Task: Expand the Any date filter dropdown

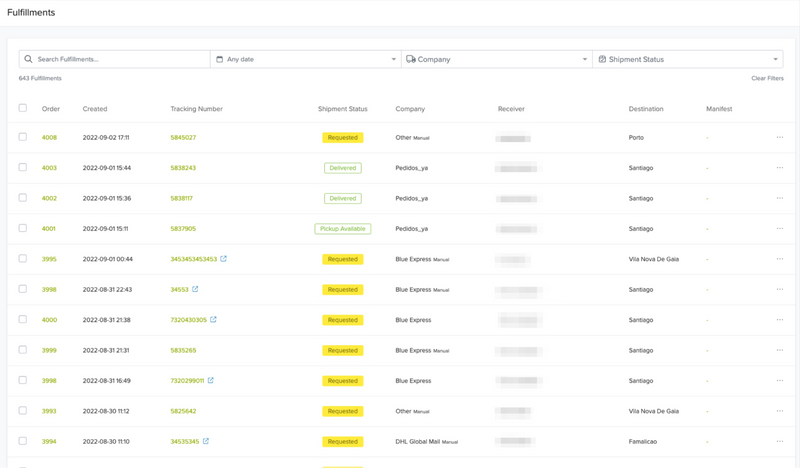Action: click(x=305, y=59)
